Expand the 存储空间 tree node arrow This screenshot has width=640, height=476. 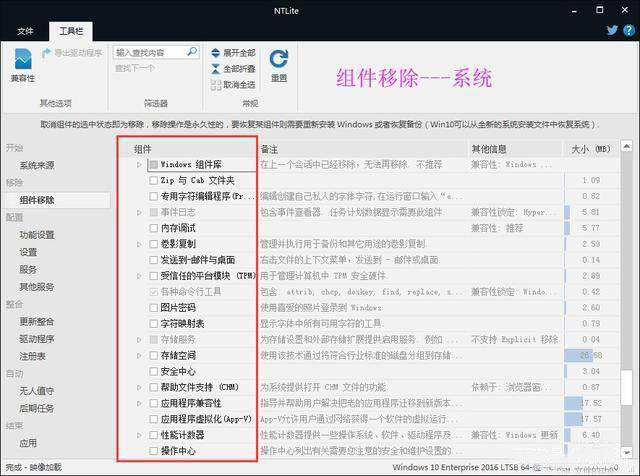139,356
